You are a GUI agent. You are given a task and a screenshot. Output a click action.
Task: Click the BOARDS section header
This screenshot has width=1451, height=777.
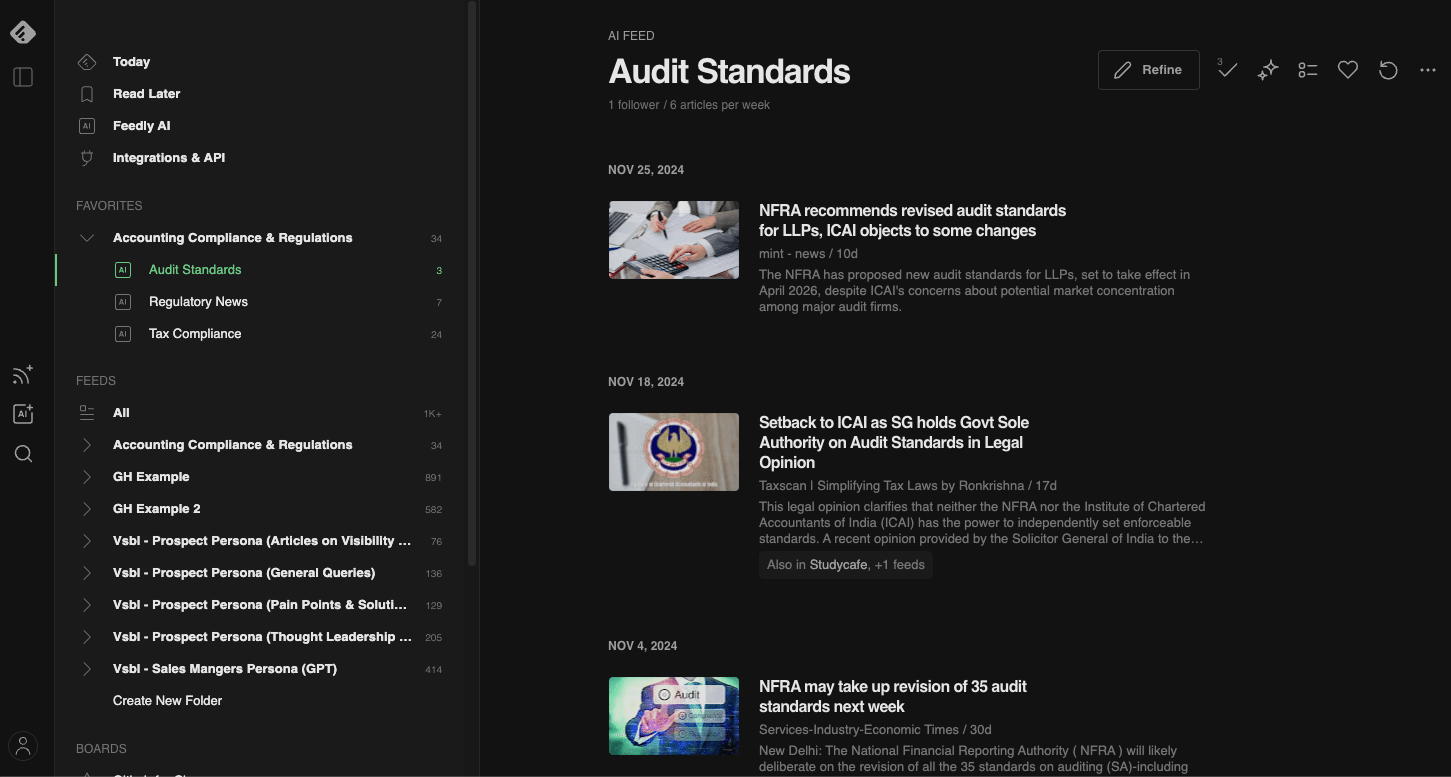tap(101, 749)
